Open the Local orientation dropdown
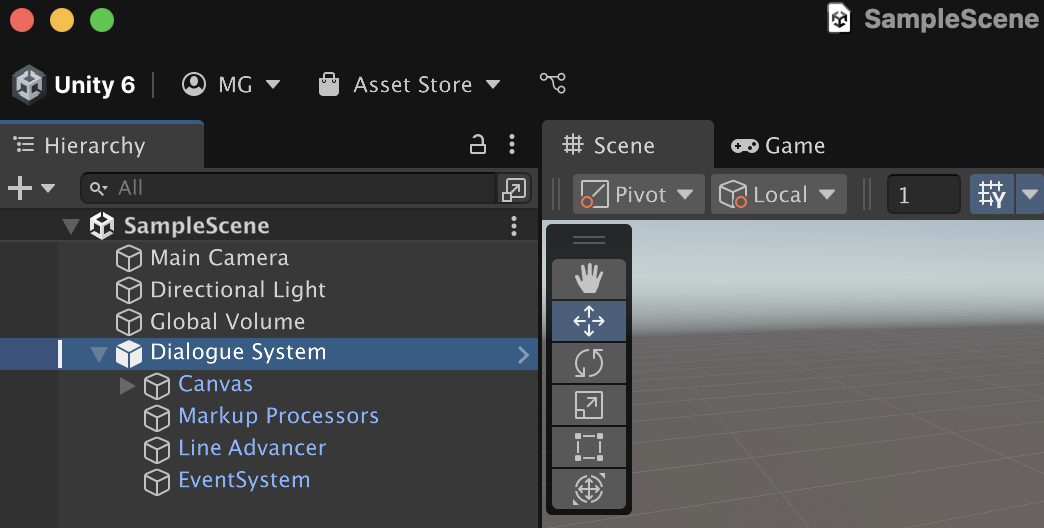The image size is (1044, 528). pos(778,194)
